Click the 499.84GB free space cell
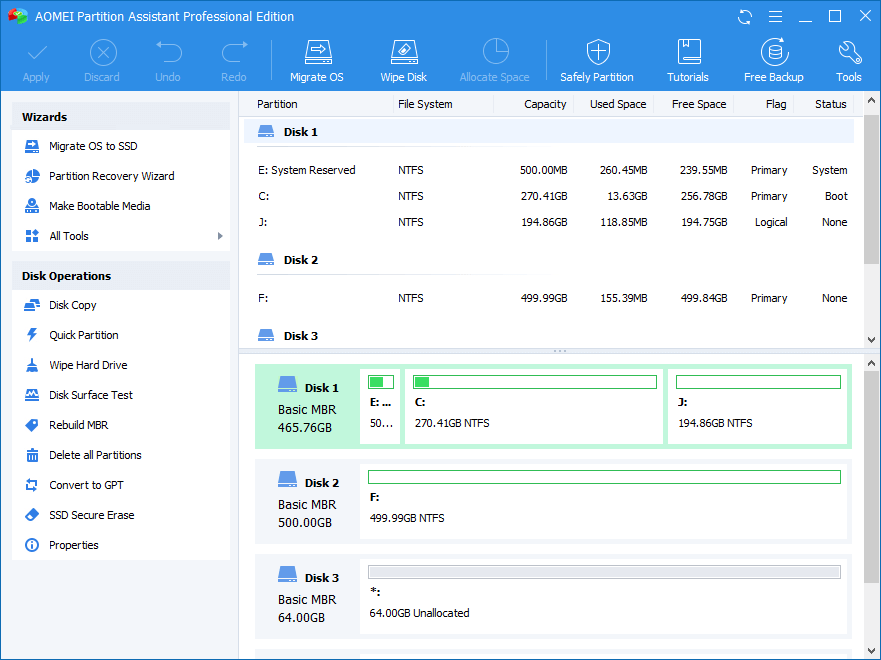Screen dimensions: 881x660 coord(704,298)
